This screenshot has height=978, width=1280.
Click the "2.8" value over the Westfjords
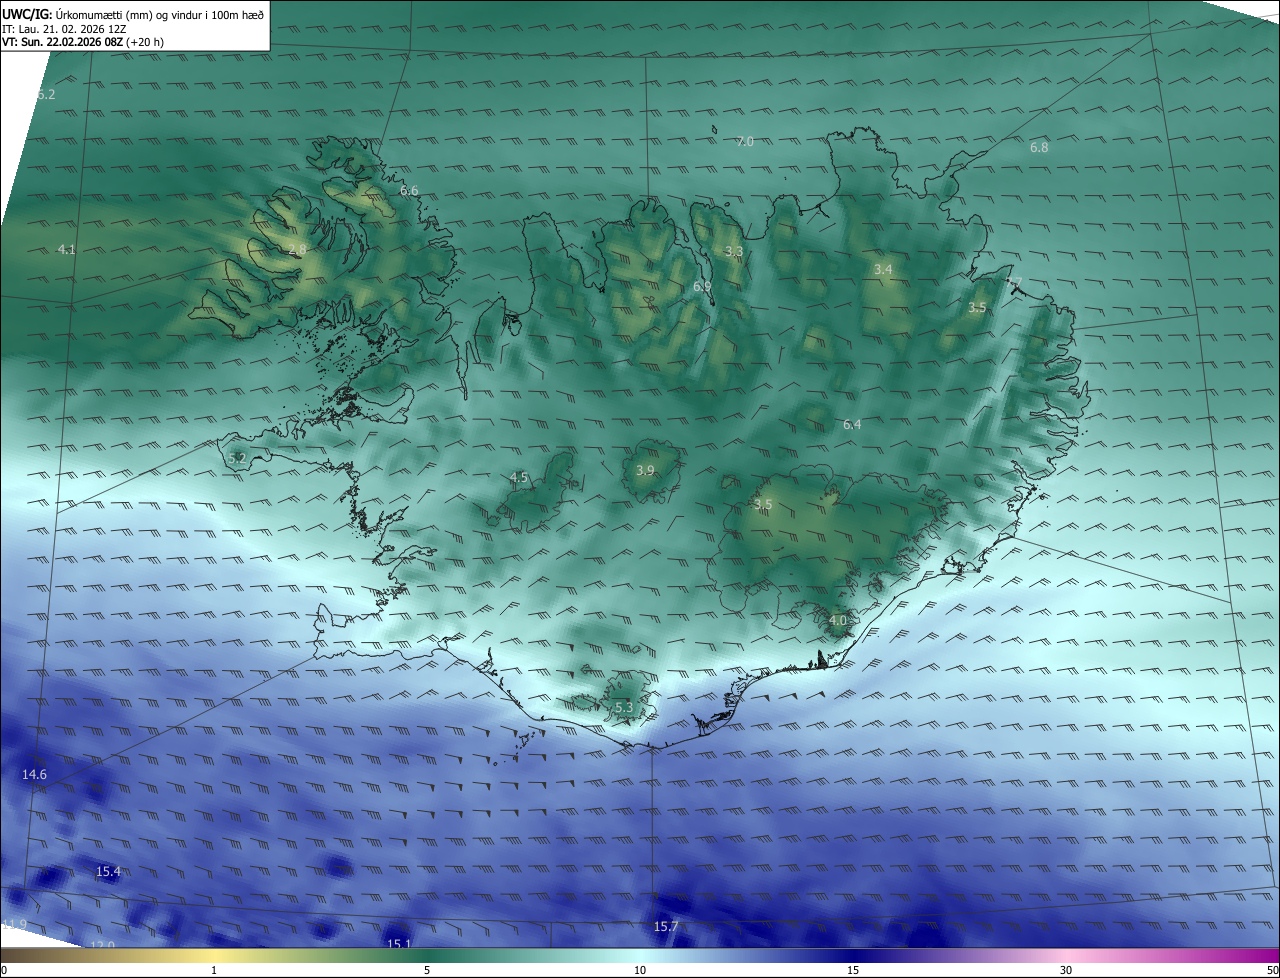pos(297,250)
